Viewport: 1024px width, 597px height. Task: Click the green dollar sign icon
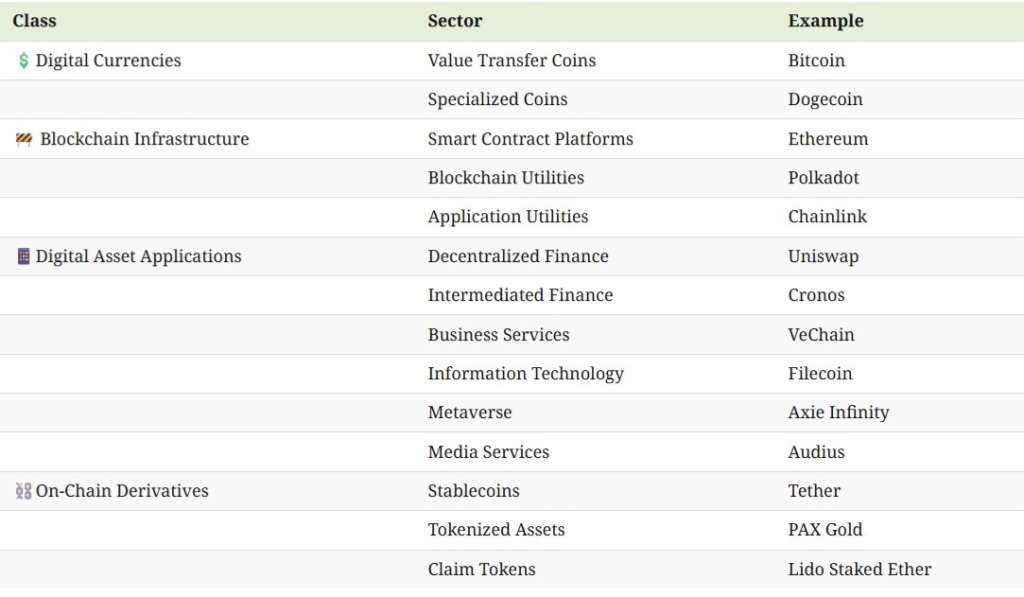[x=24, y=61]
